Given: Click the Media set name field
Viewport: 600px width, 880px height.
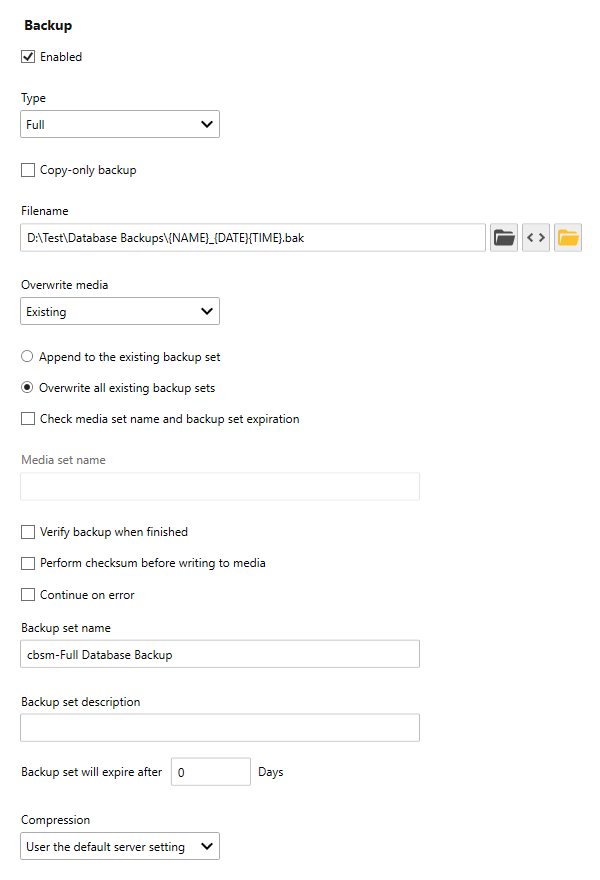Looking at the screenshot, I should coord(220,487).
